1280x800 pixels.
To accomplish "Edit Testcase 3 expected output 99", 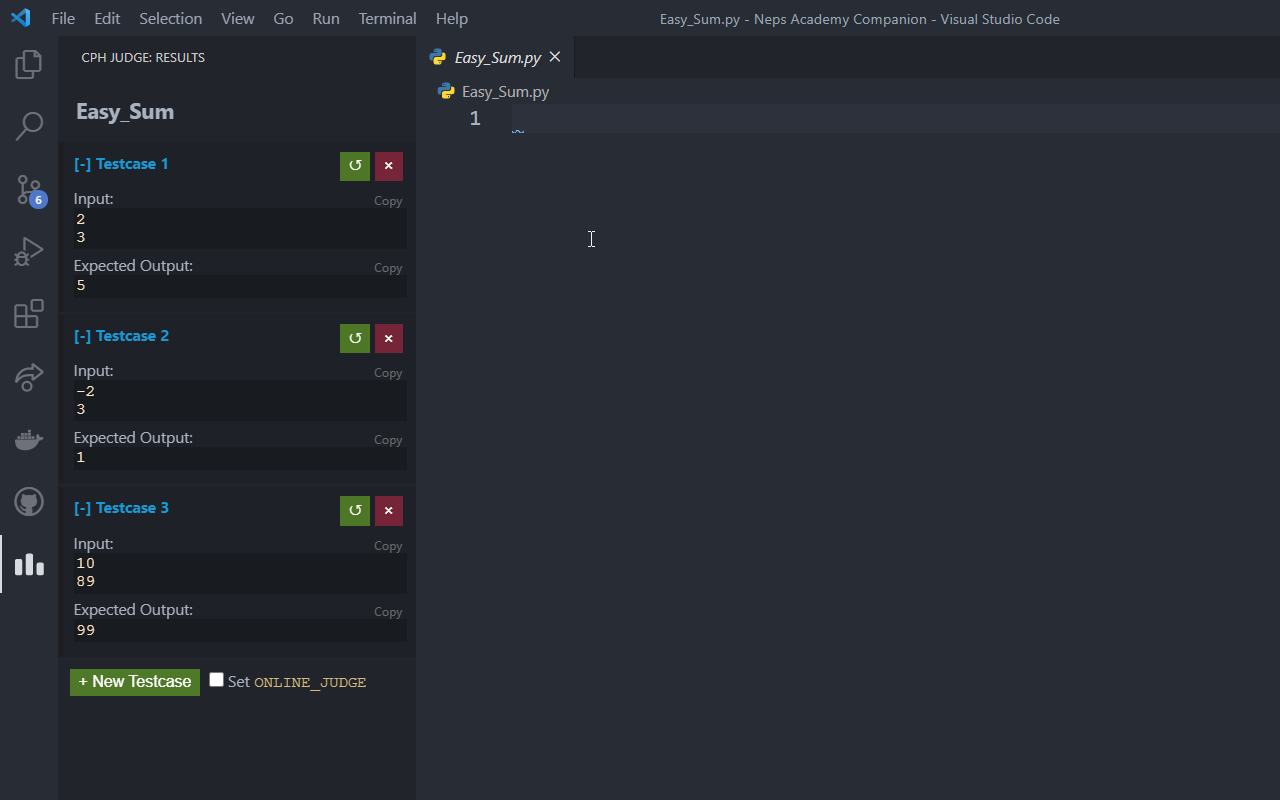I will click(x=240, y=630).
